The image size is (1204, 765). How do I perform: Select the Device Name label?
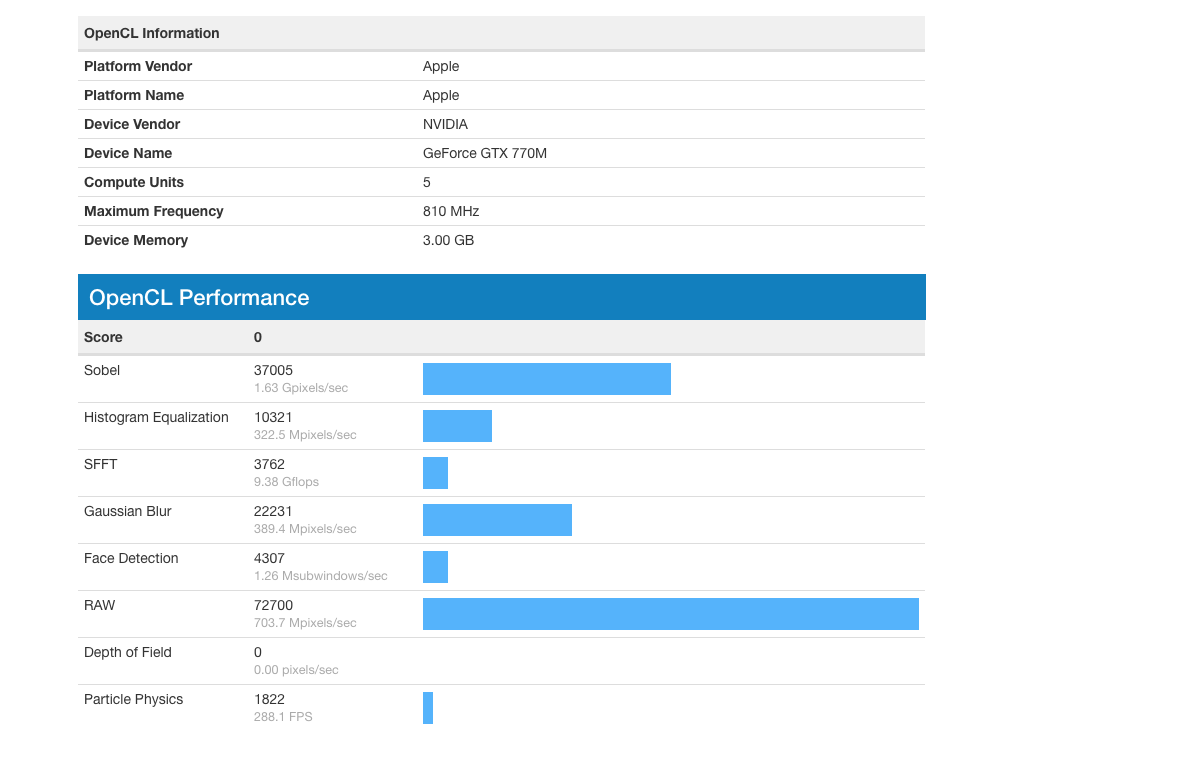point(128,153)
